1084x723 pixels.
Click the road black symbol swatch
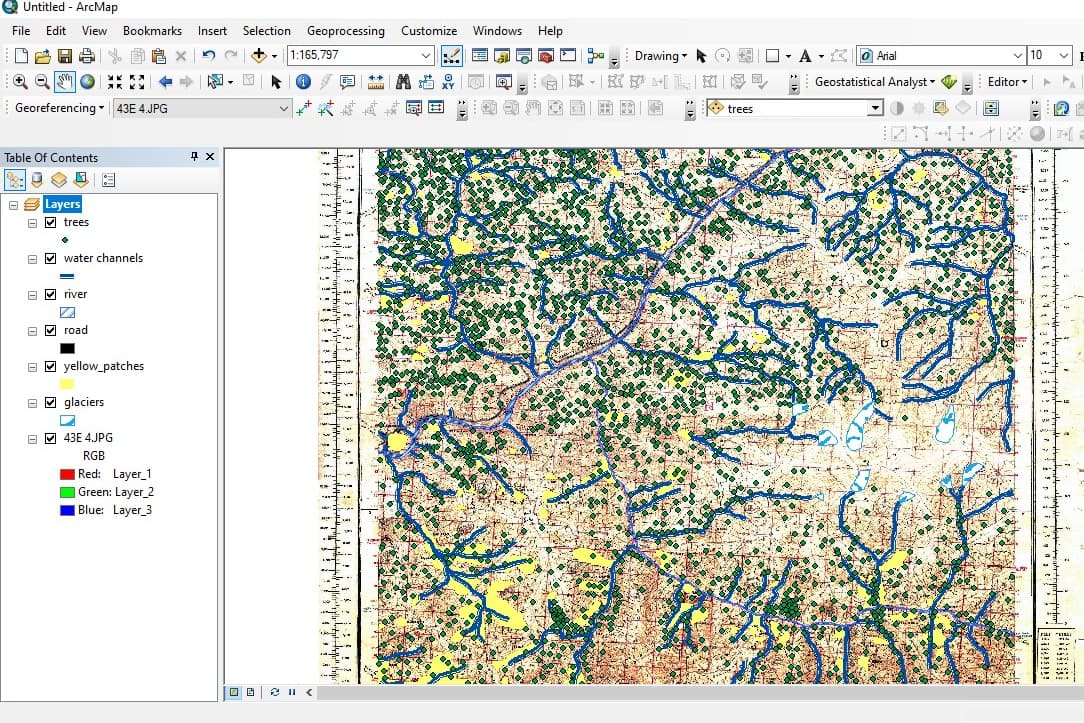(67, 348)
